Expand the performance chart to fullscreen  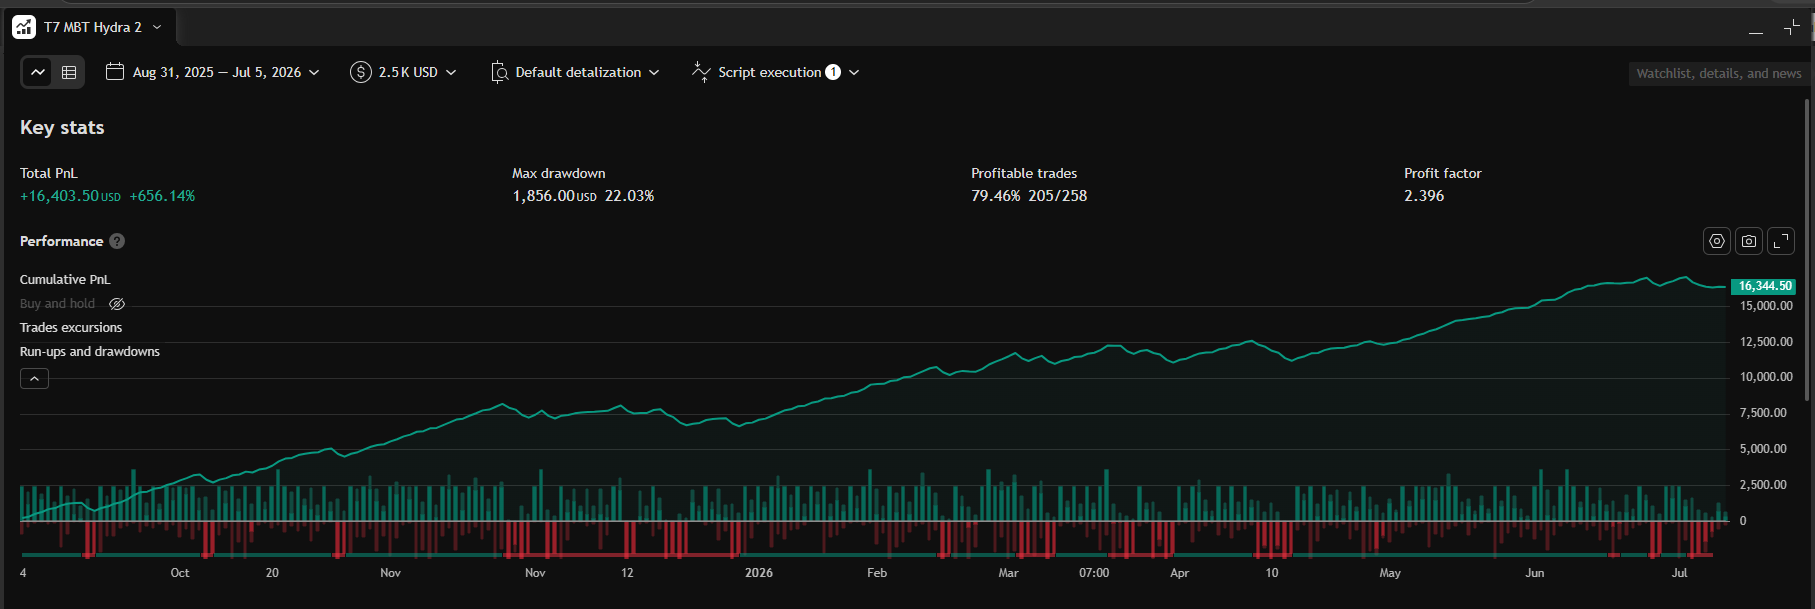[1781, 241]
